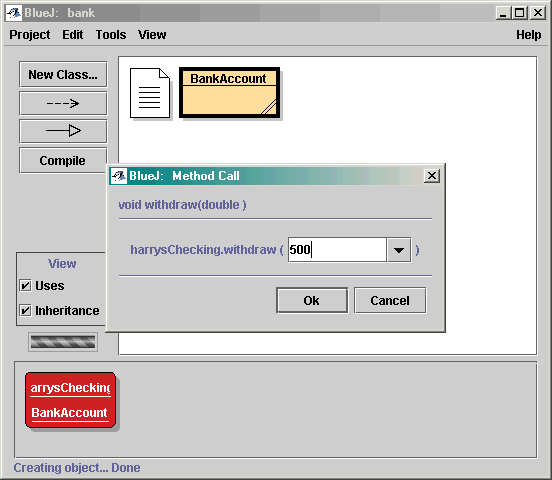Click the Compile button
Viewport: 552px width, 480px height.
tap(63, 161)
